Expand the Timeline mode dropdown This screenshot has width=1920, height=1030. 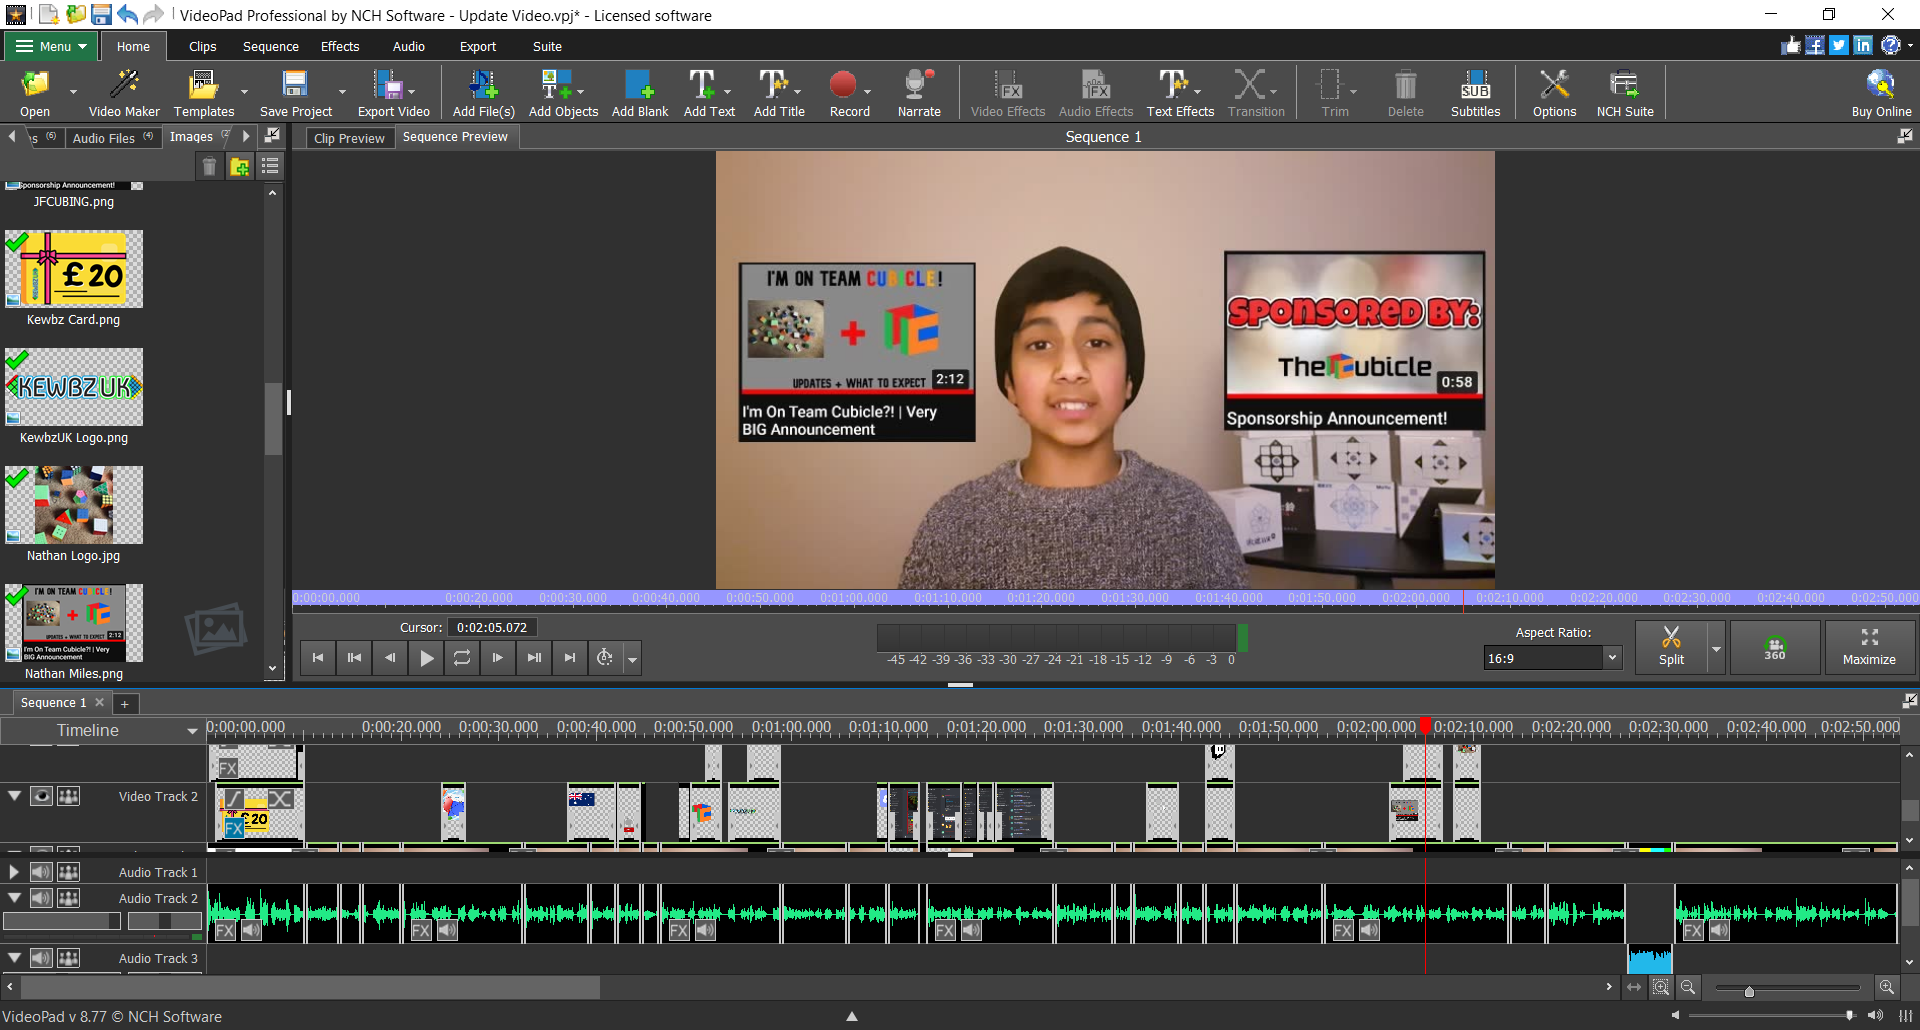click(x=192, y=731)
